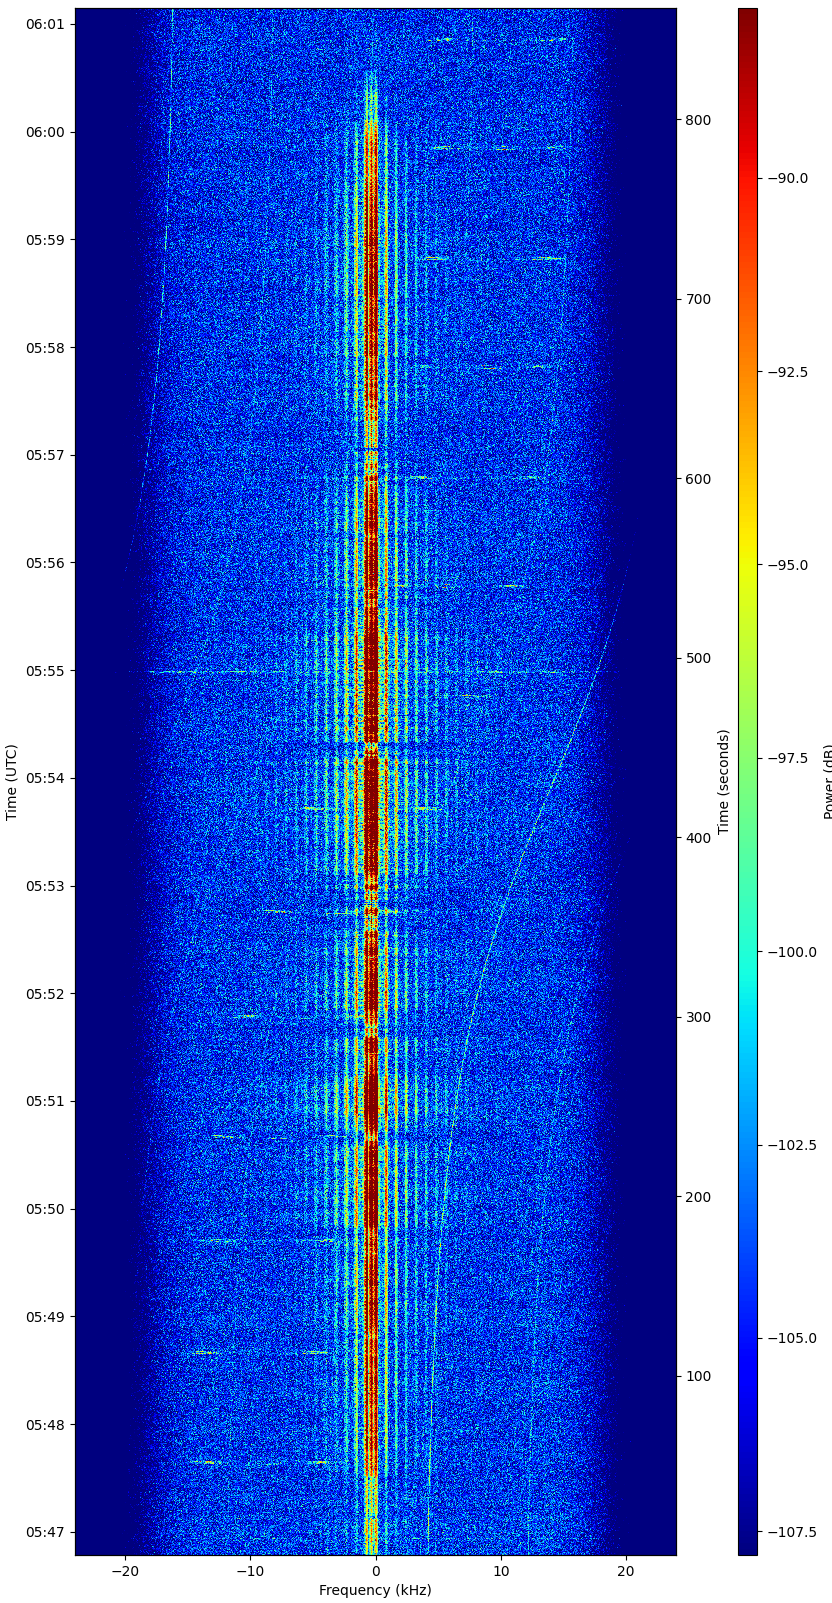
Task: Click the 05:53 UTC time tick label
Action: click(x=45, y=886)
